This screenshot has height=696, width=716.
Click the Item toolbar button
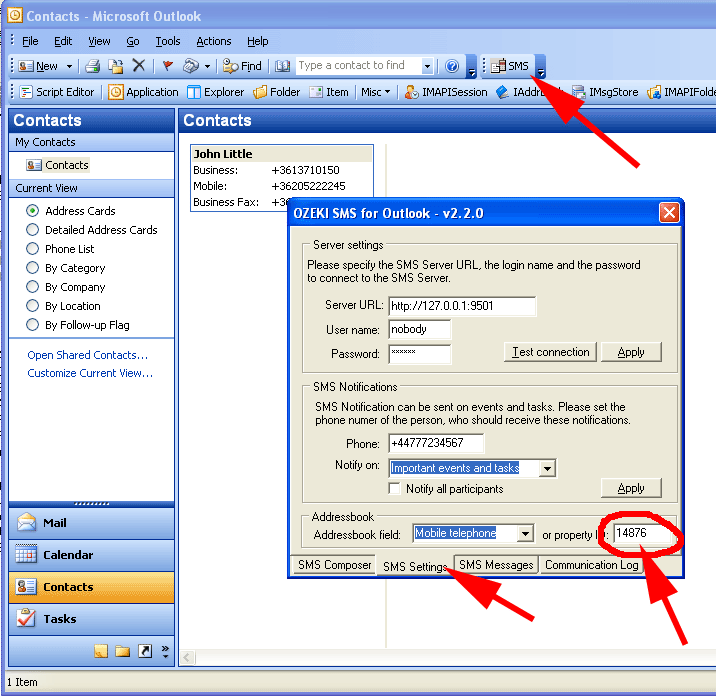click(x=329, y=92)
